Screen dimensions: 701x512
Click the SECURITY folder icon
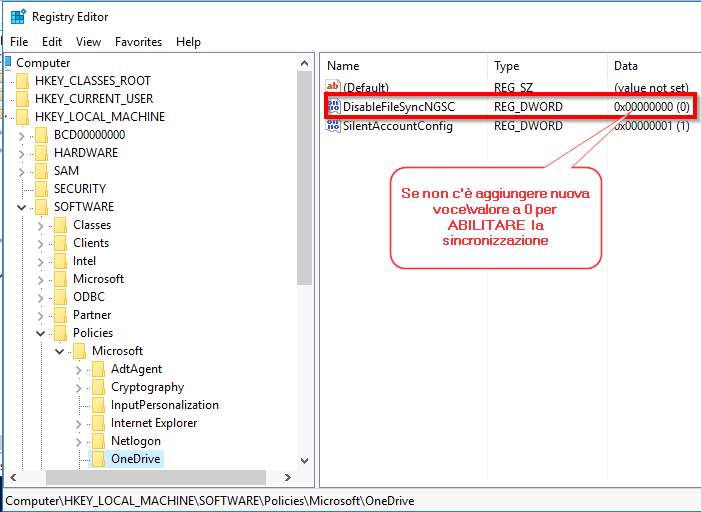coord(42,189)
